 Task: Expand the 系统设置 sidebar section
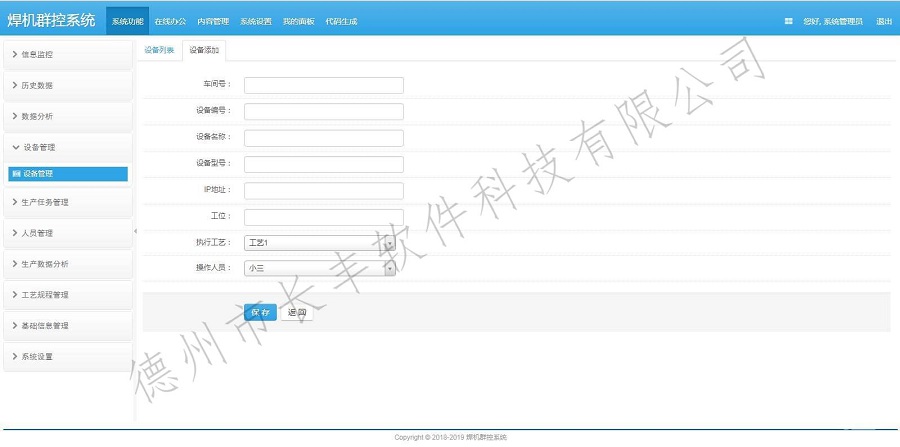click(x=66, y=357)
